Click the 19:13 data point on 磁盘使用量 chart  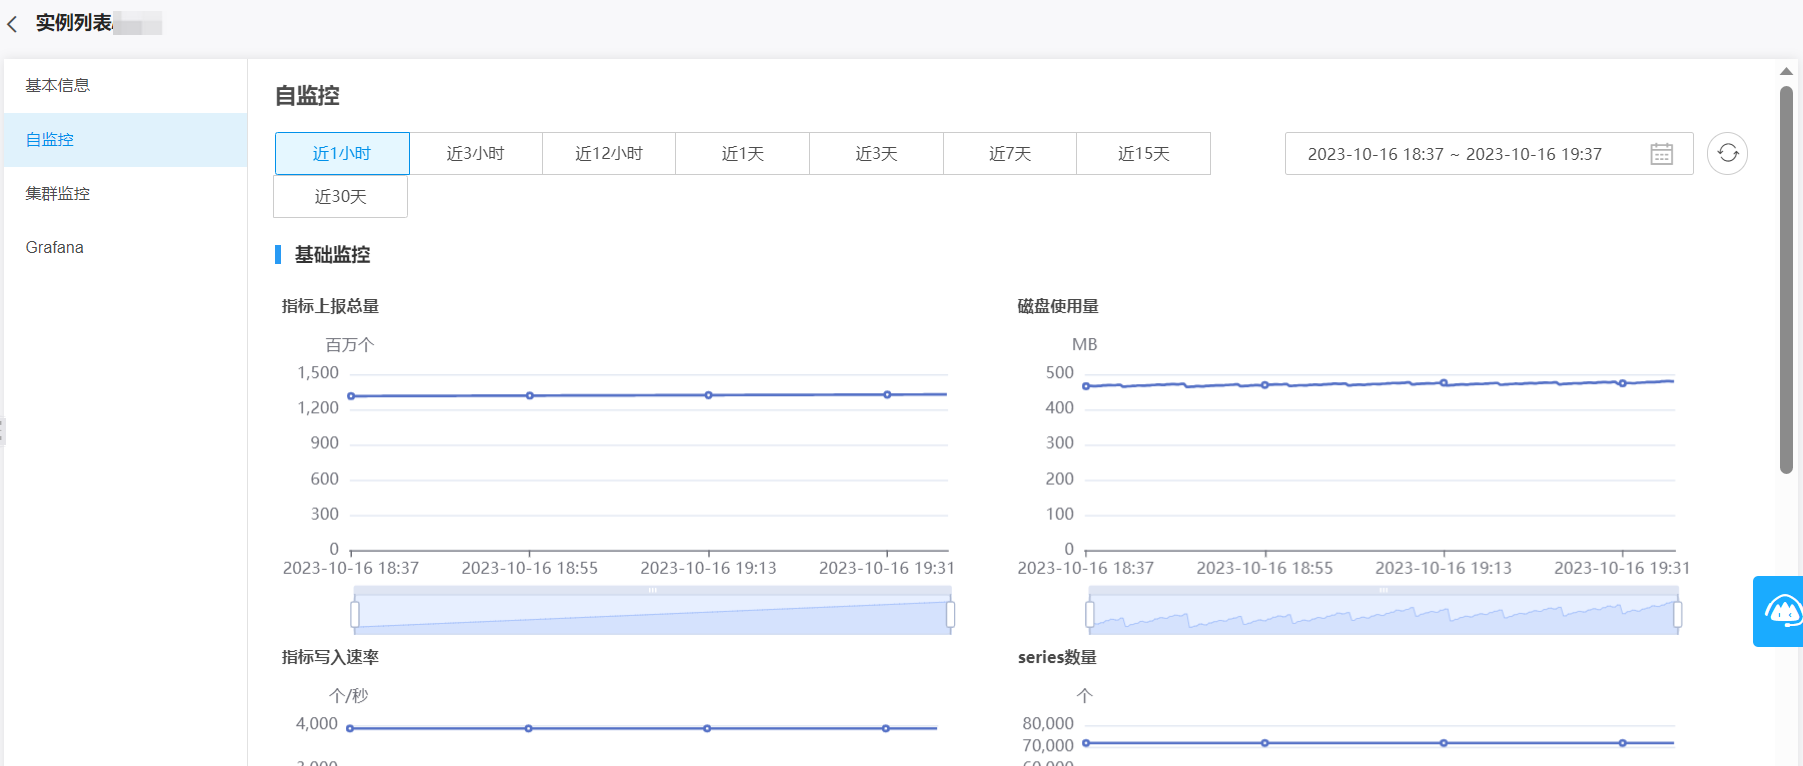(x=1444, y=383)
